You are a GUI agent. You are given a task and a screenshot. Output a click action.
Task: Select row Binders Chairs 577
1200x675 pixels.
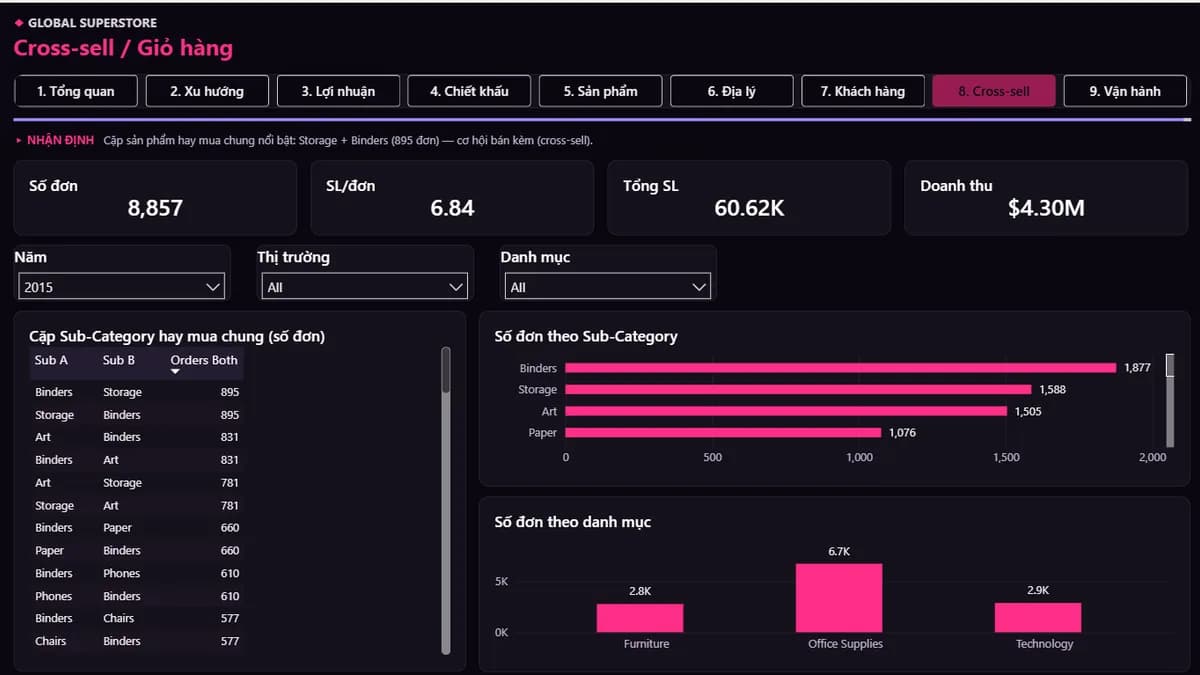[x=137, y=618]
